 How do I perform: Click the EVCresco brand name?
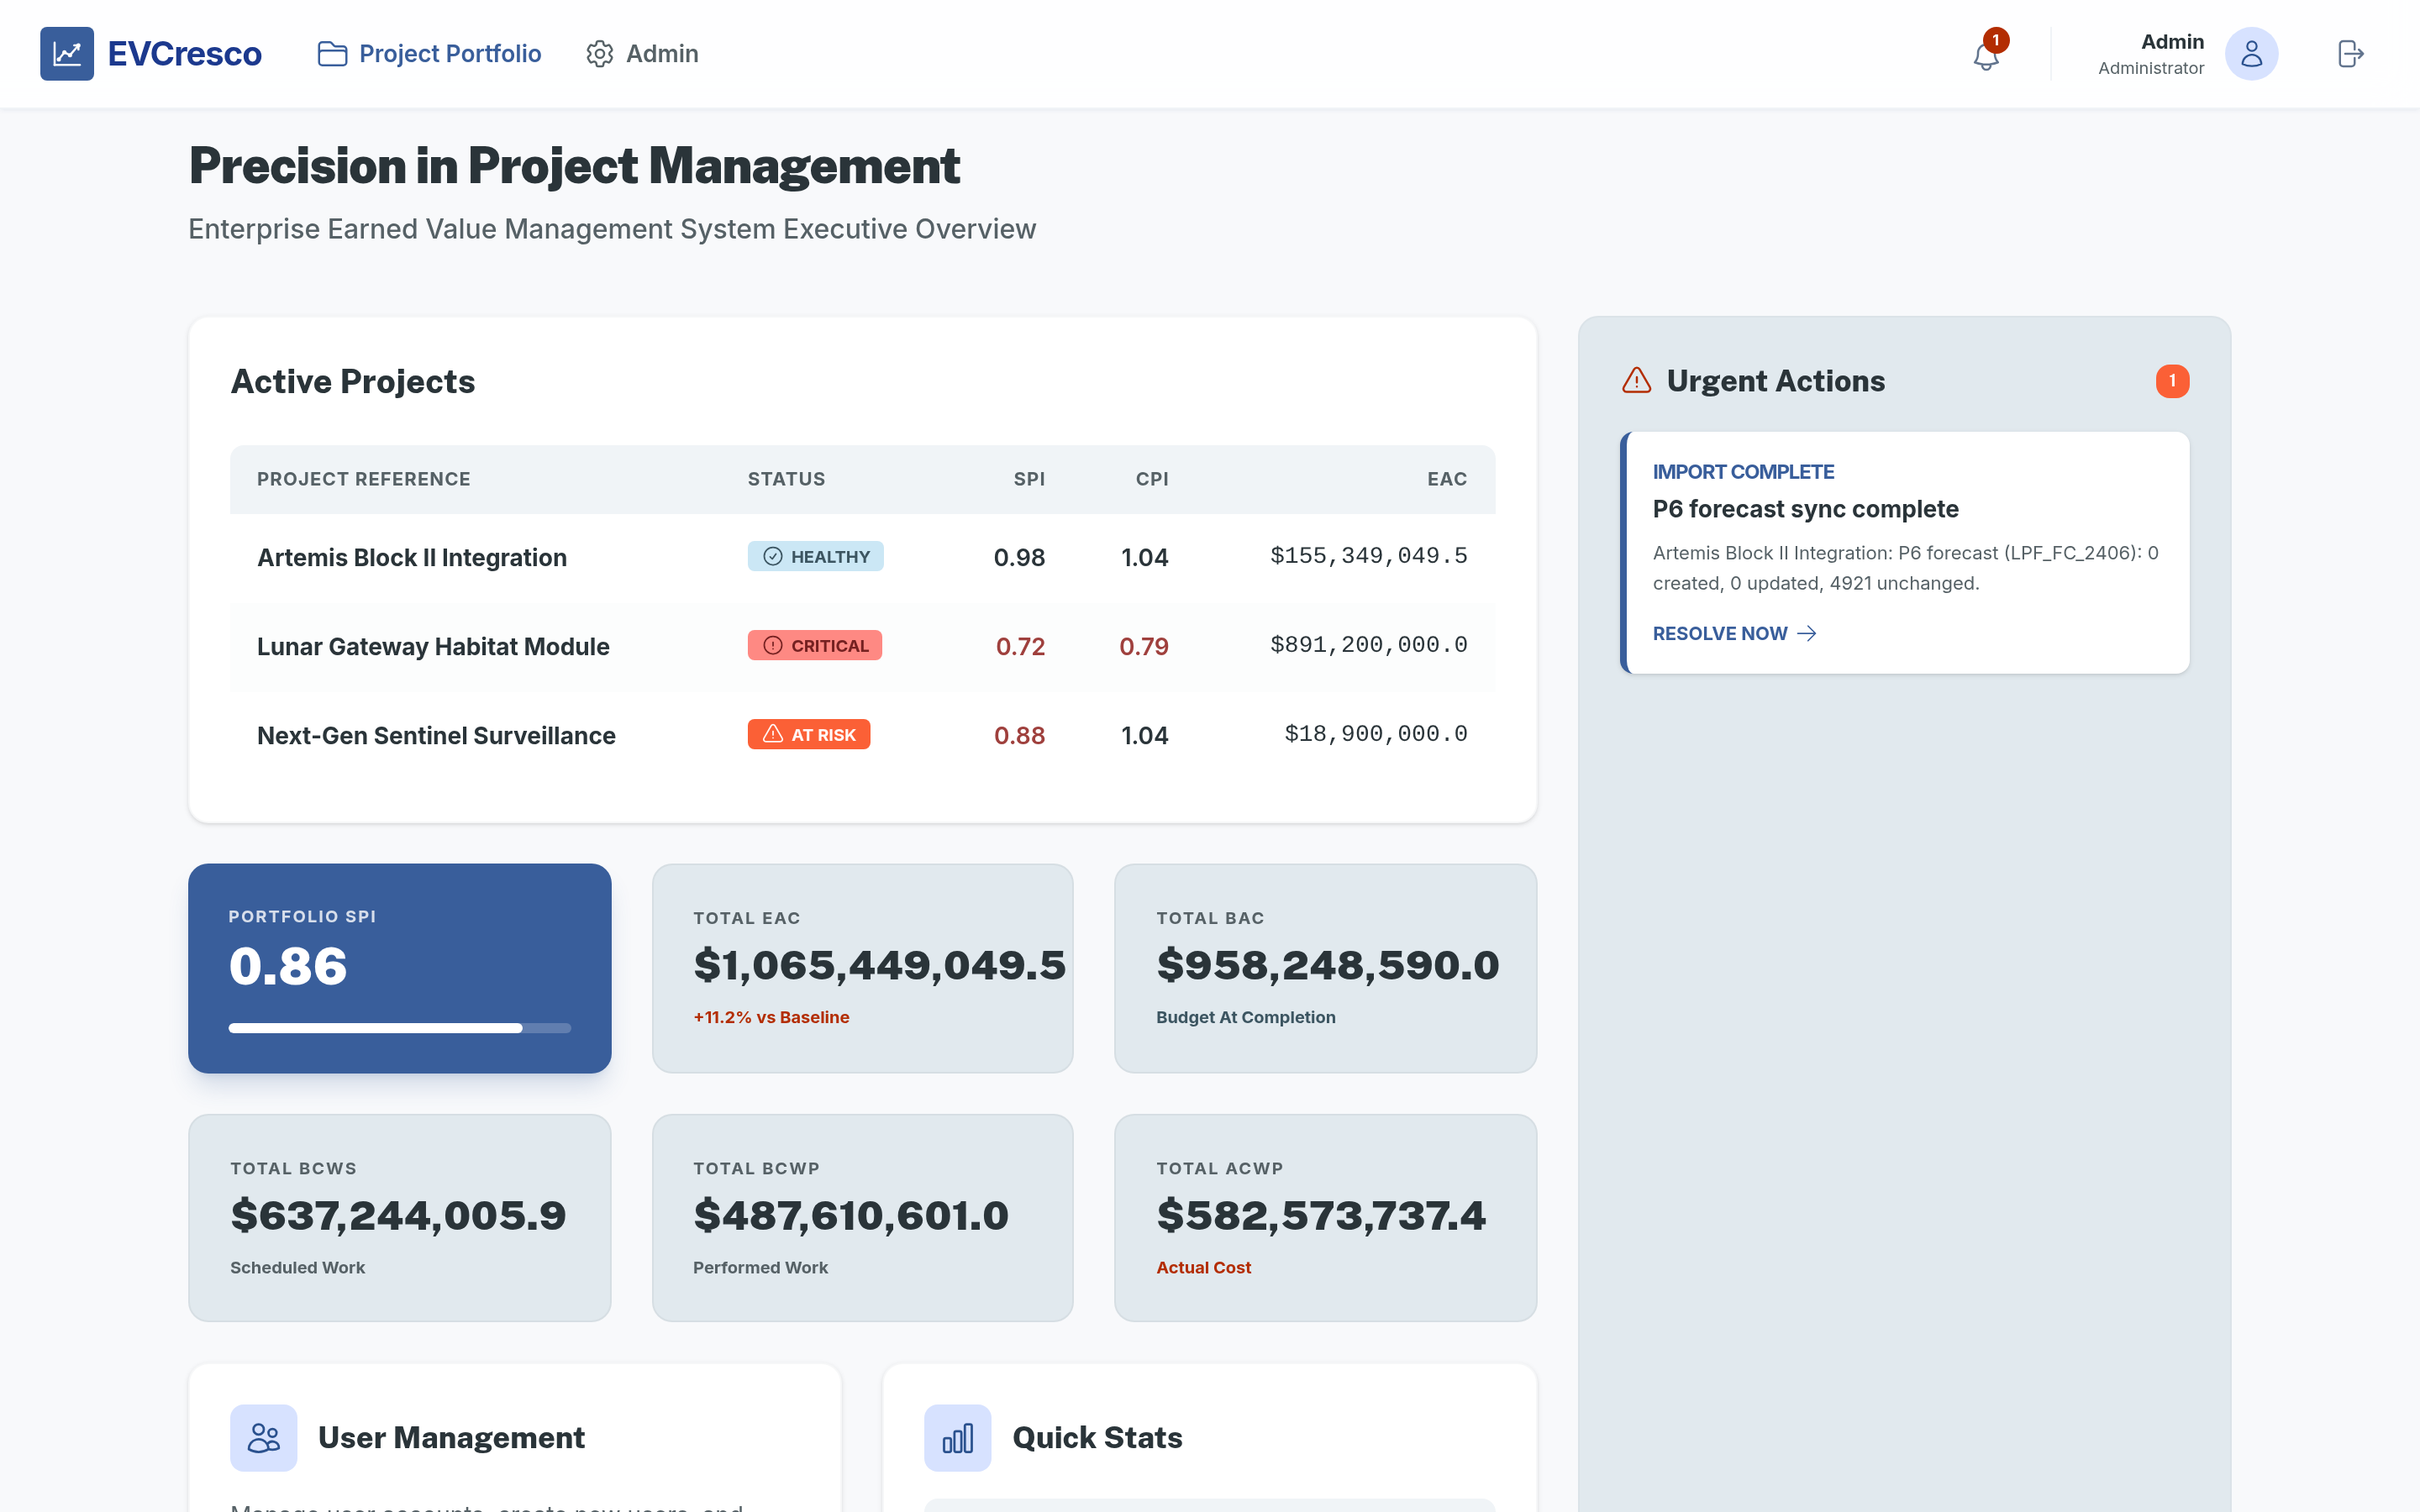[x=185, y=54]
